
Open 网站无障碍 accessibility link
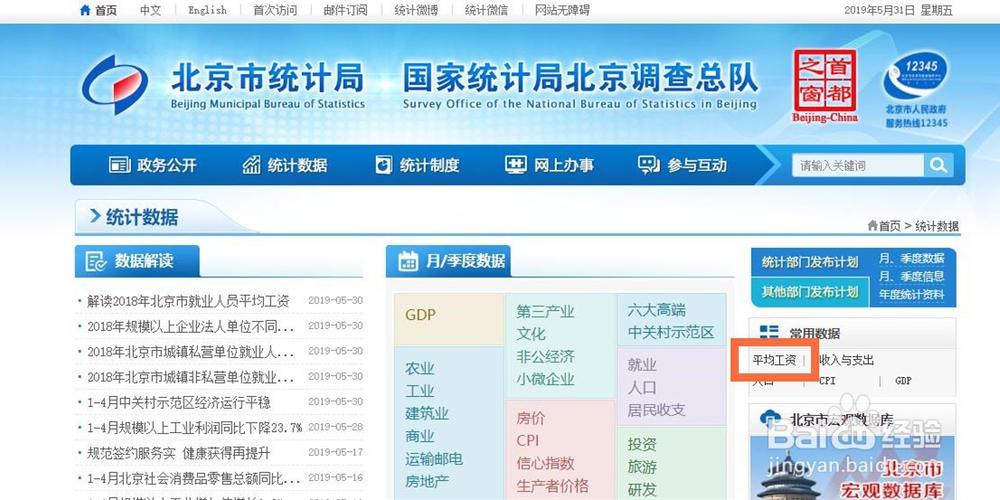(x=562, y=10)
